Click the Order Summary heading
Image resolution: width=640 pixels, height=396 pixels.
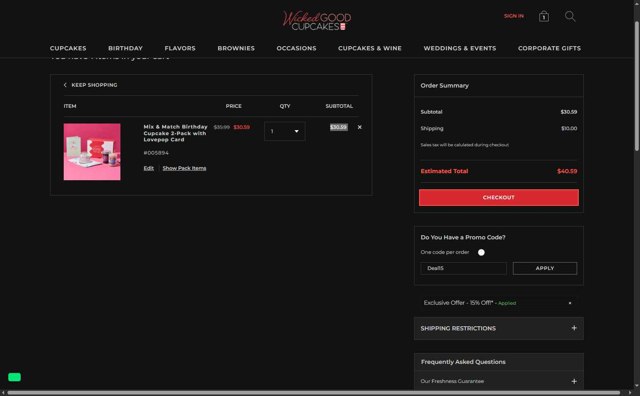[x=444, y=85]
